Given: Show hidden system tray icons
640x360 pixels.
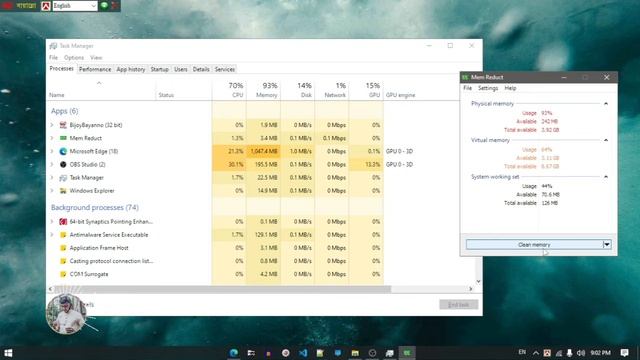Looking at the screenshot, I should tap(536, 353).
